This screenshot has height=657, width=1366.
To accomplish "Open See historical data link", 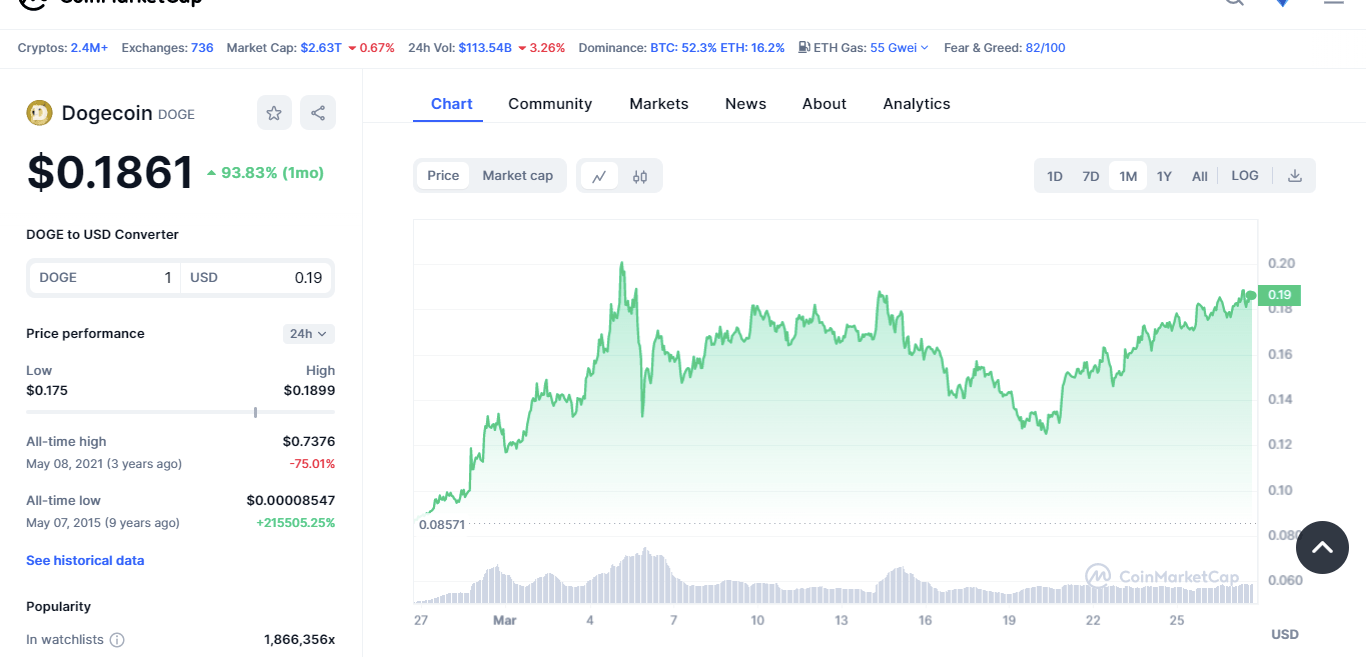I will [85, 561].
